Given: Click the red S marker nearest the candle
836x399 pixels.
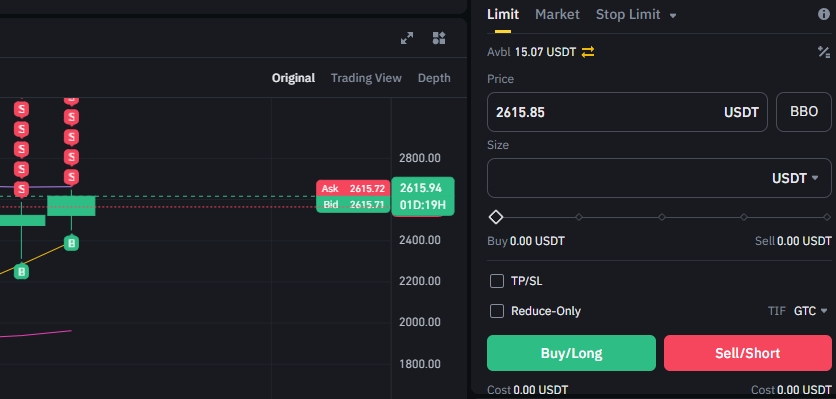Looking at the screenshot, I should point(71,177).
